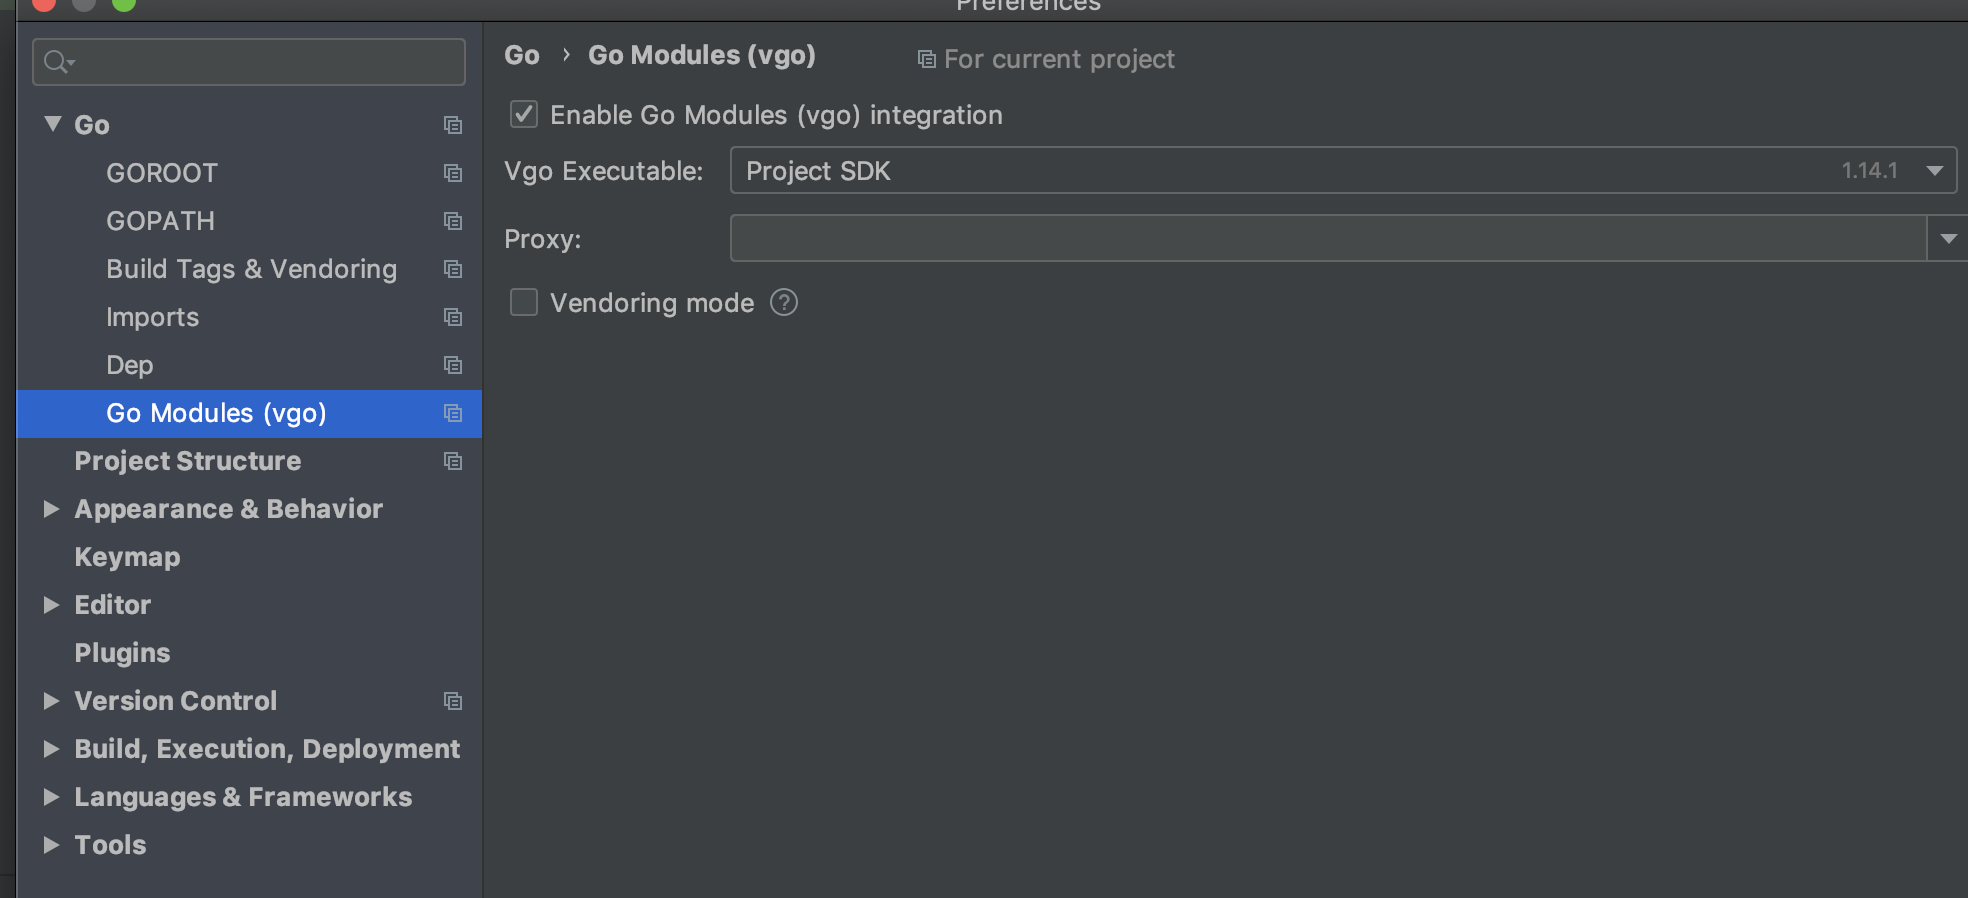Click the copy-settings icon next to Dep
The image size is (1968, 898).
tap(453, 365)
